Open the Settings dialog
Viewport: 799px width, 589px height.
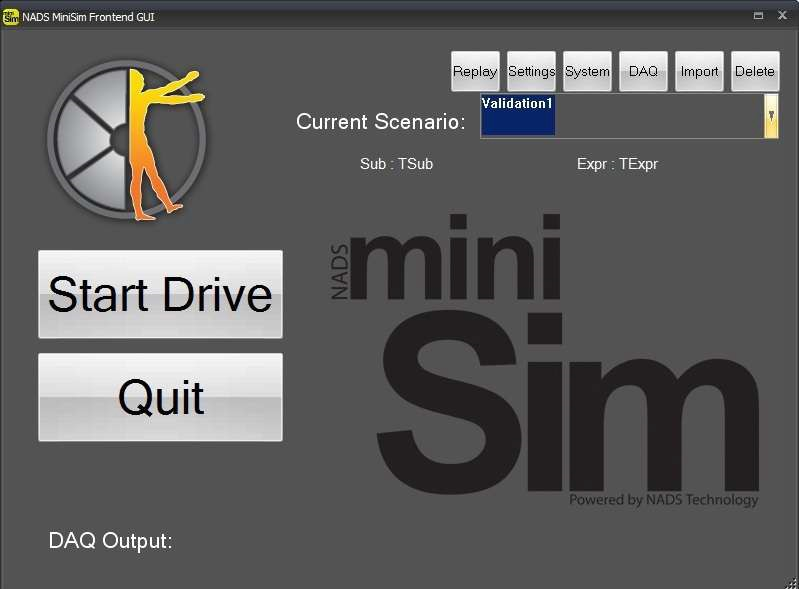click(531, 71)
